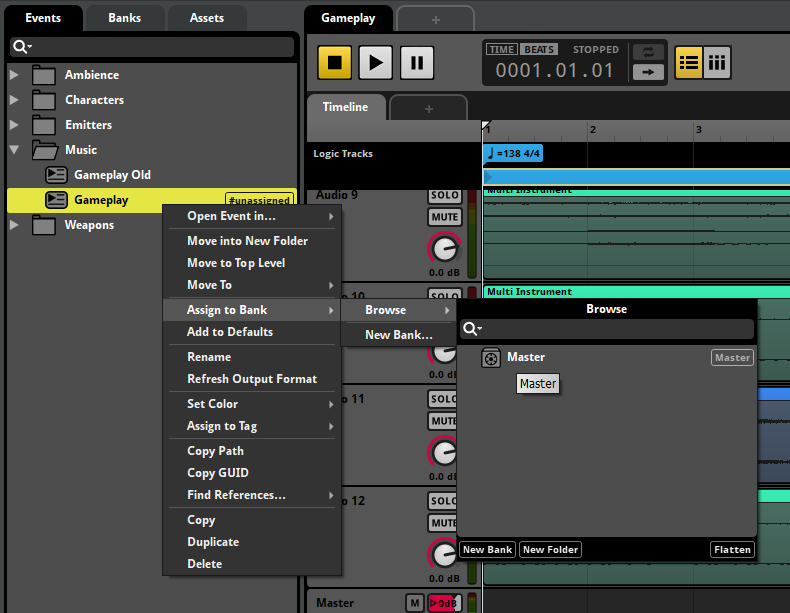
Task: Choose Copy Path
Action: [x=252, y=451]
